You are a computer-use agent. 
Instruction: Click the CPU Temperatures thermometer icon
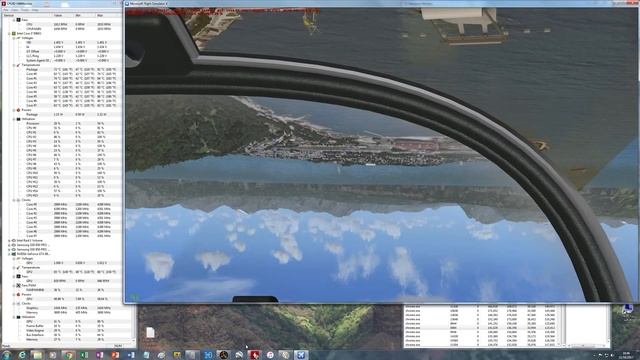pos(18,65)
